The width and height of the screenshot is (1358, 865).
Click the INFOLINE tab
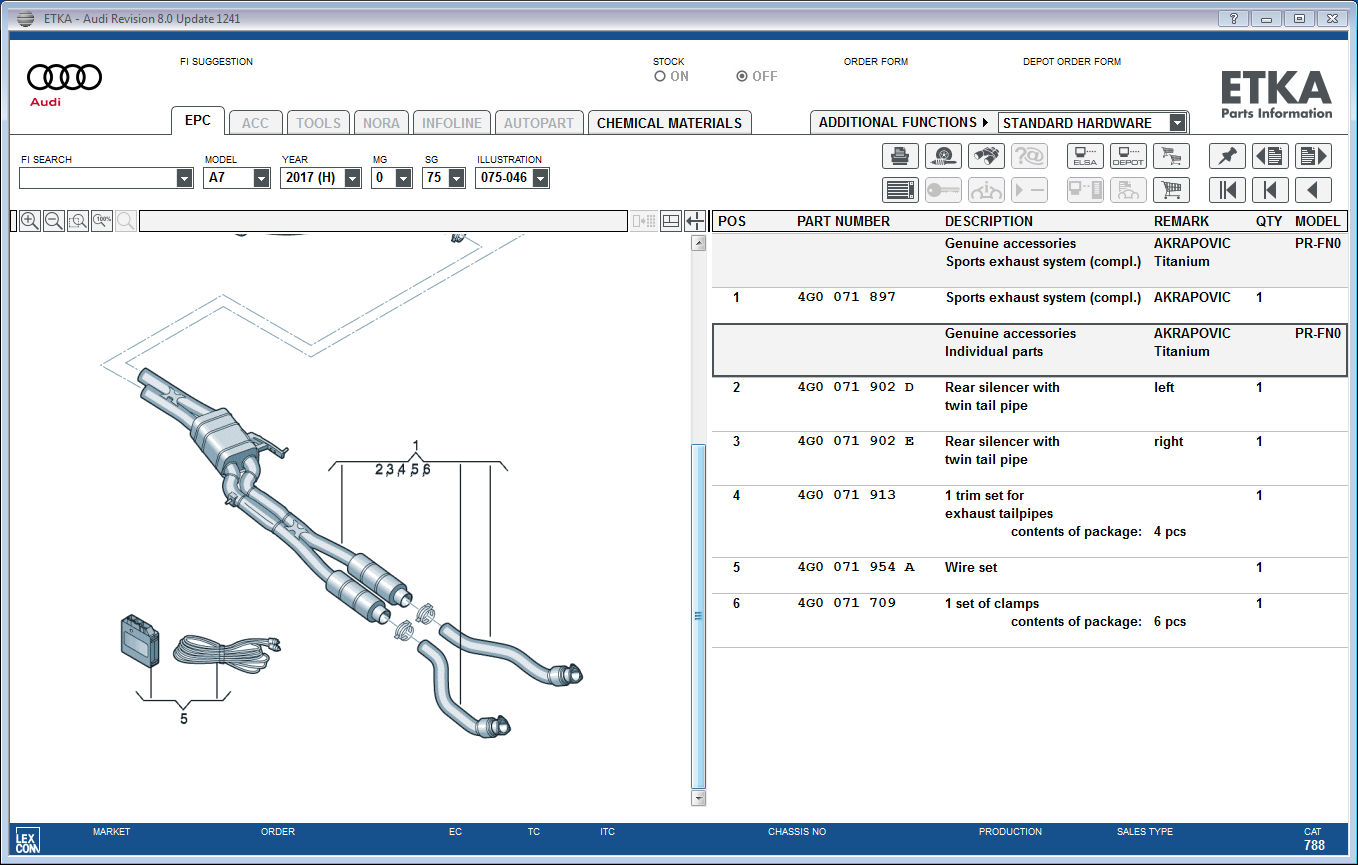452,123
